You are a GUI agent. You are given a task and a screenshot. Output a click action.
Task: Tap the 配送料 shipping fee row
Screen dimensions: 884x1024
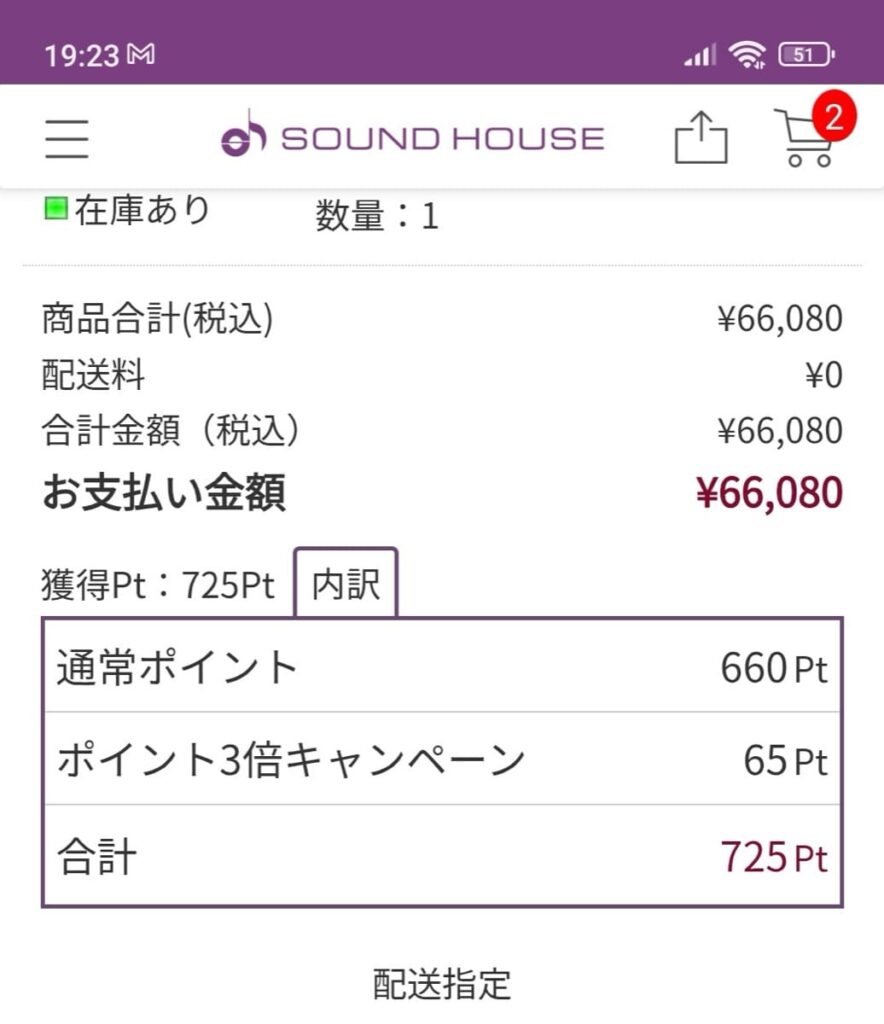pos(441,375)
